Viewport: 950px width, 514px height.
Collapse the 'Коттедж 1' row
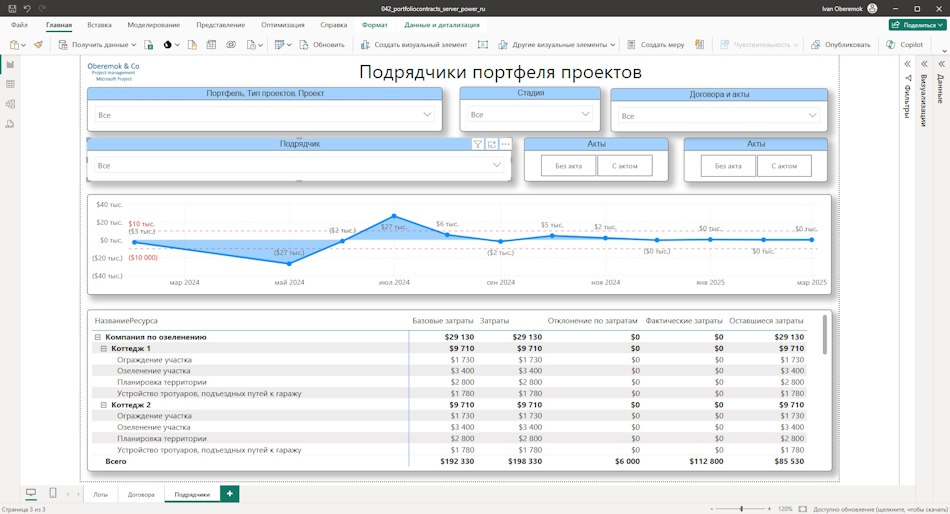click(x=104, y=349)
